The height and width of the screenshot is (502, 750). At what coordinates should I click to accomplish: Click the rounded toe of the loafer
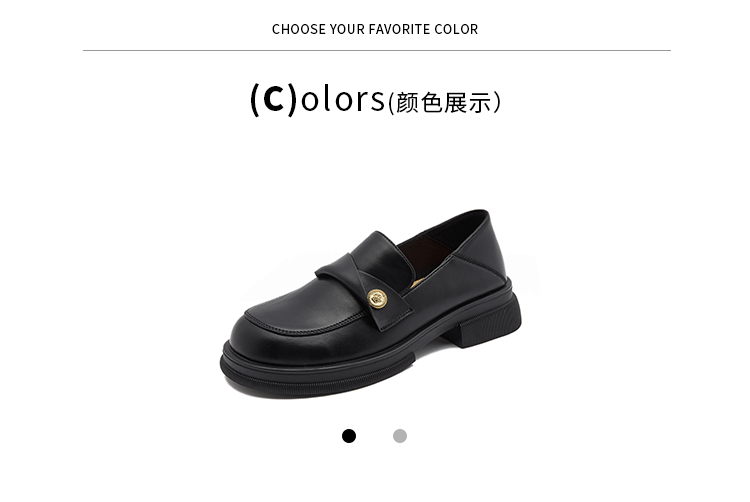(x=268, y=330)
